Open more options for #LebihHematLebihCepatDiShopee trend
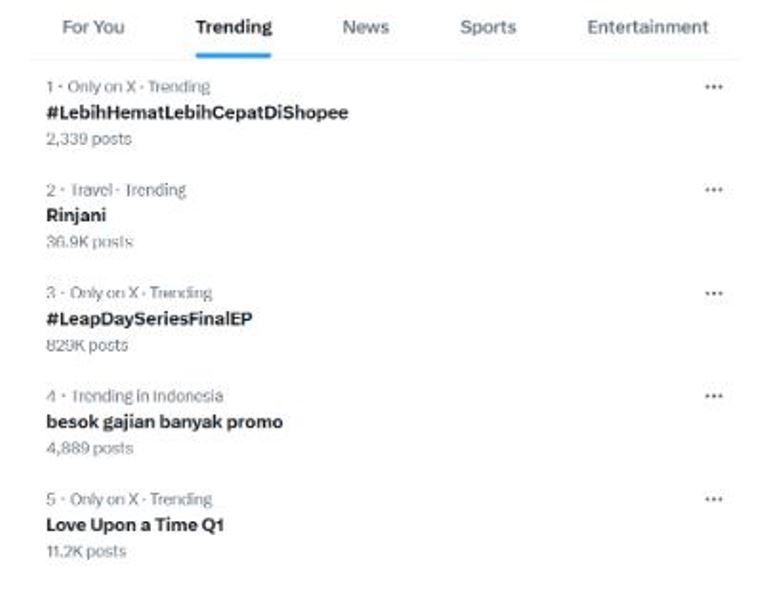Image resolution: width=768 pixels, height=606 pixels. (x=713, y=87)
